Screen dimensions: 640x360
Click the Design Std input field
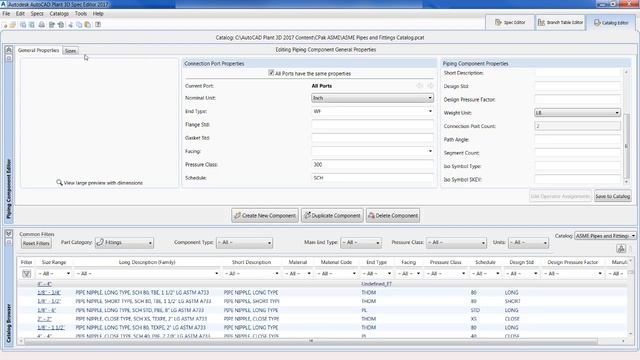point(578,86)
